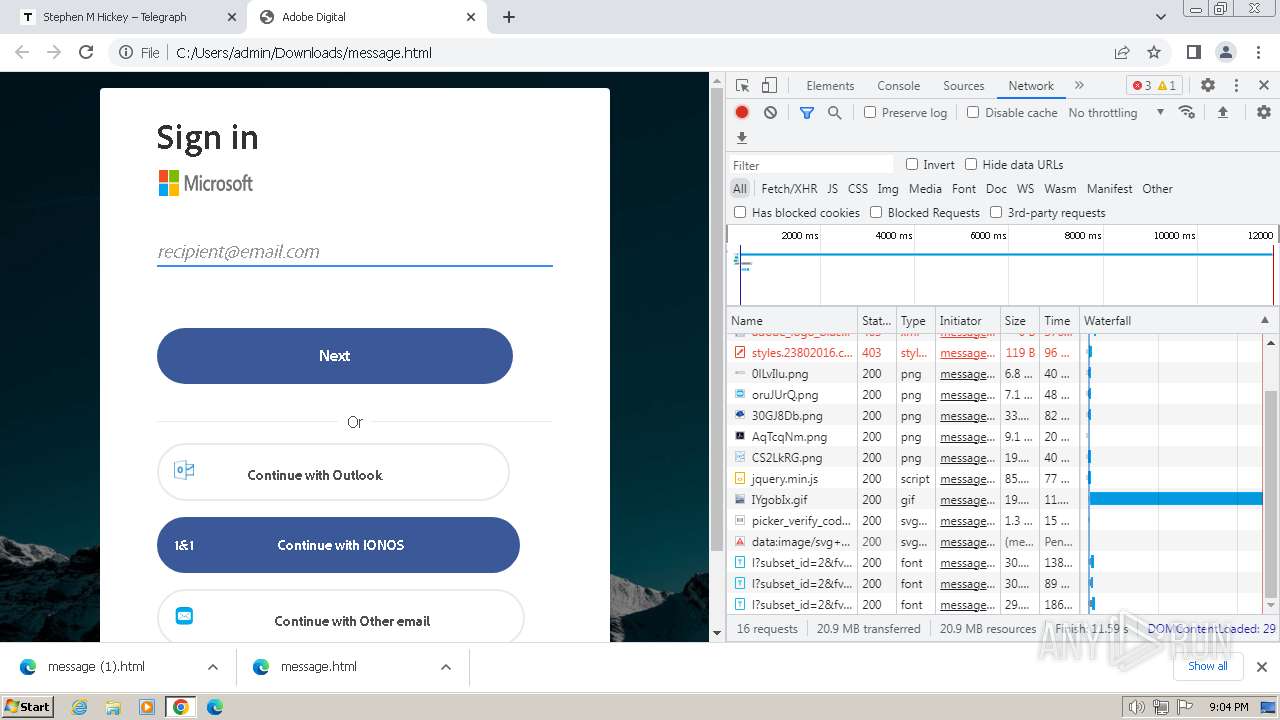
Task: Share this page icon
Action: click(x=1122, y=52)
